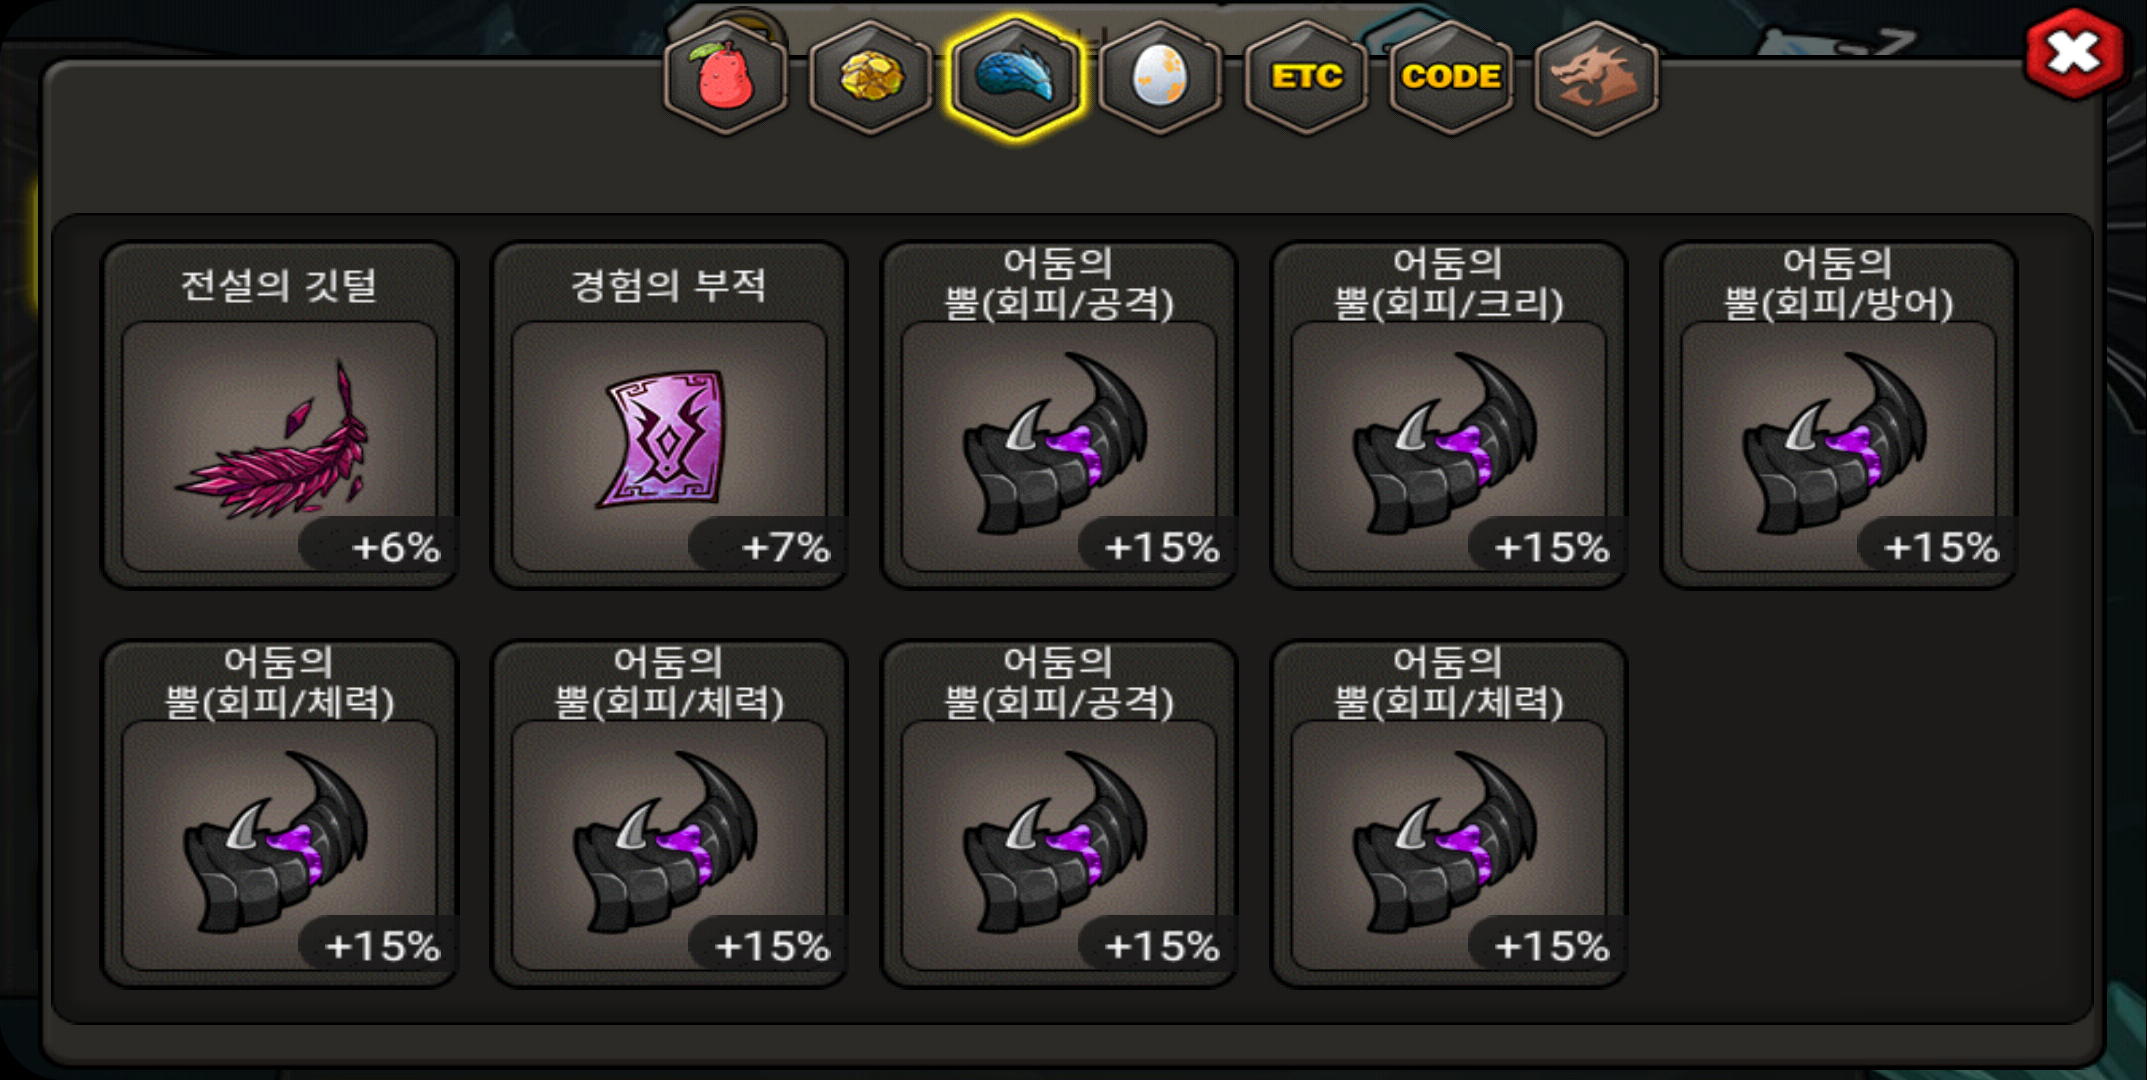Open the red fruit food tab
The image size is (2147, 1080).
725,76
